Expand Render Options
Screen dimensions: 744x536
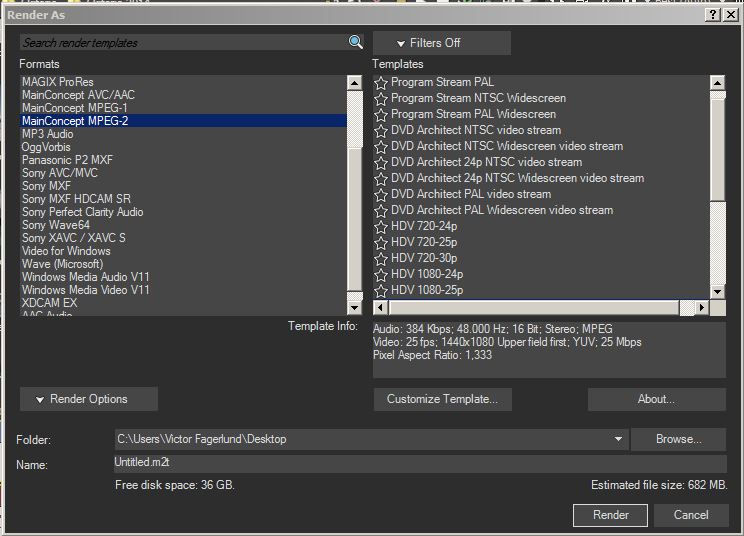[x=89, y=399]
